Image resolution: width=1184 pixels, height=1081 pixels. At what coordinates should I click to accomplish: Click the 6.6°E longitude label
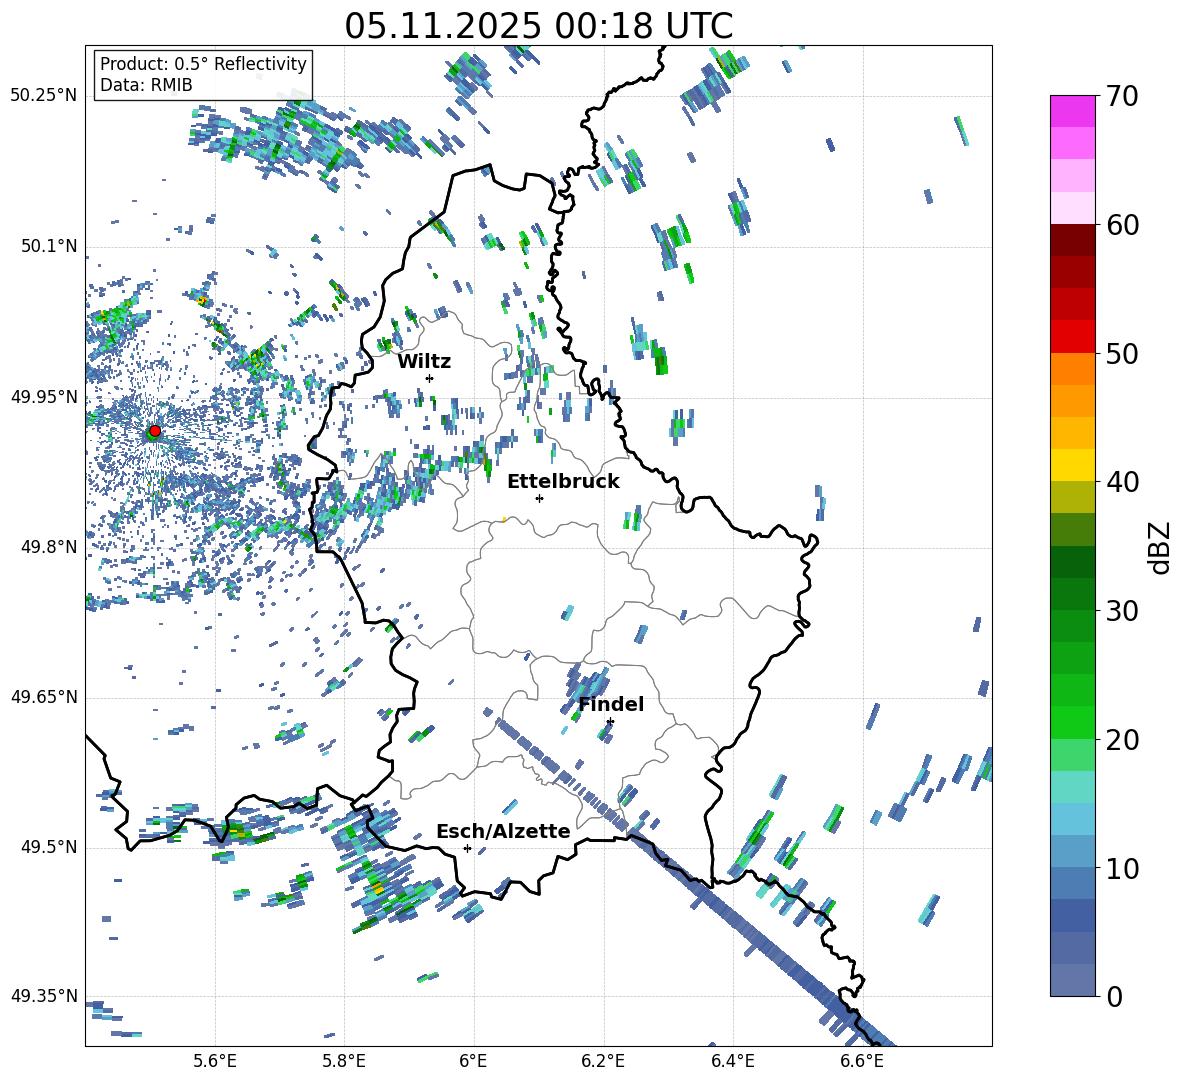862,1061
